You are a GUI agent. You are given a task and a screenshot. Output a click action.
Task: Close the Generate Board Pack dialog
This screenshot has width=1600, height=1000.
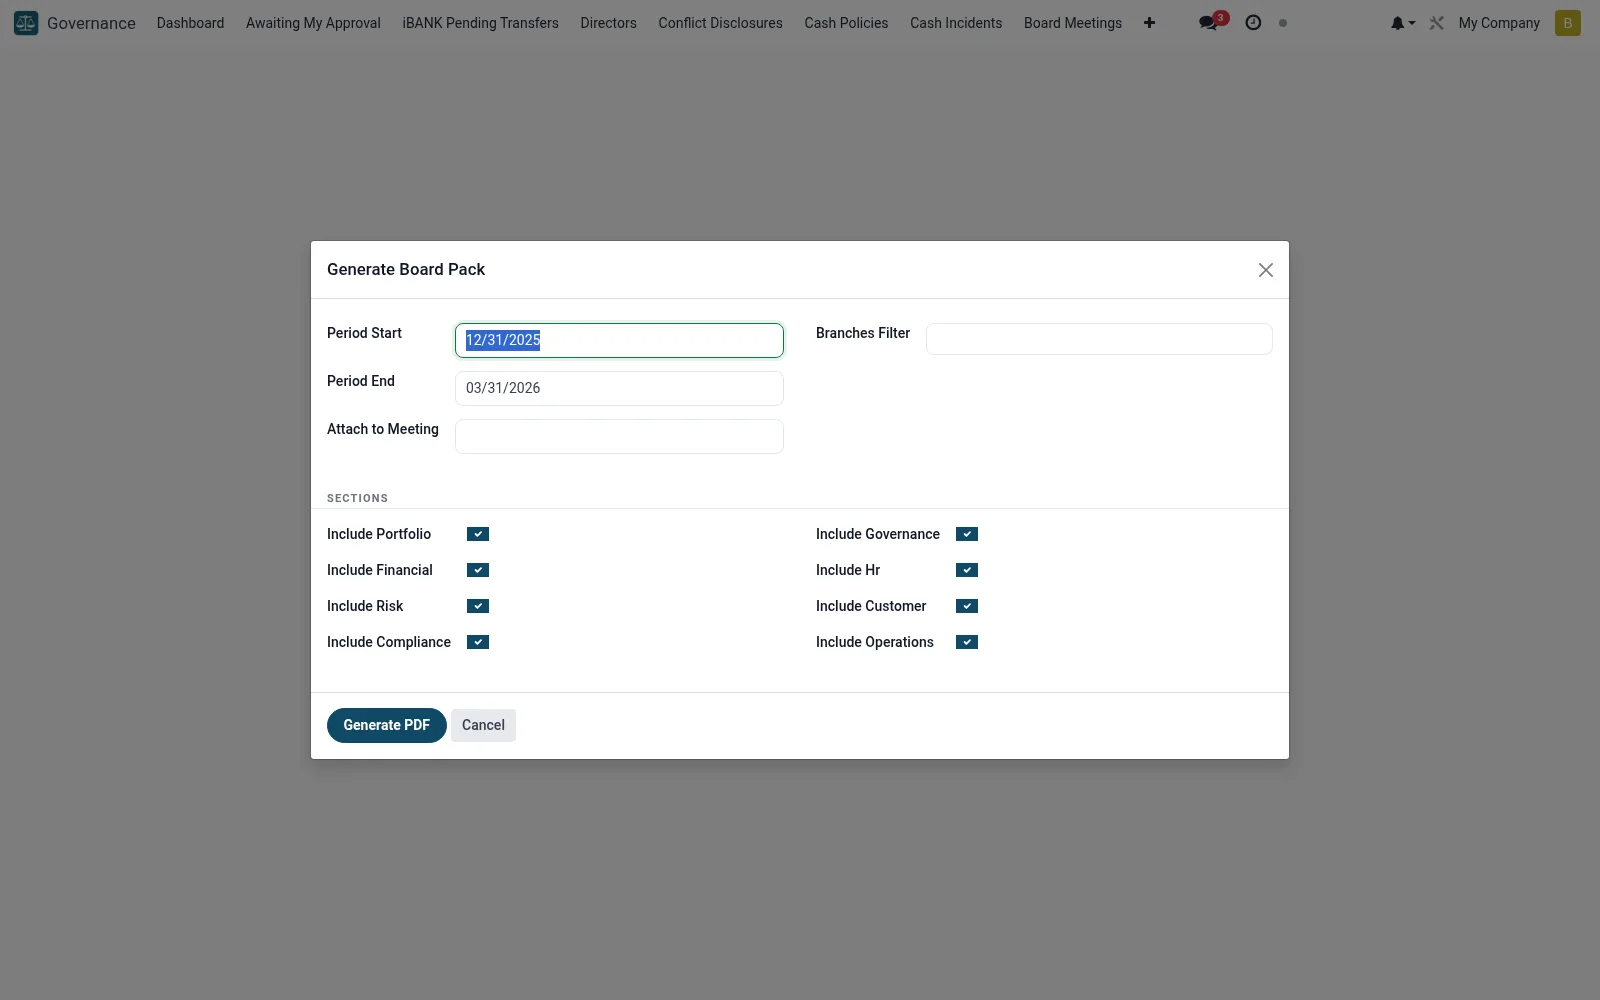(1266, 270)
